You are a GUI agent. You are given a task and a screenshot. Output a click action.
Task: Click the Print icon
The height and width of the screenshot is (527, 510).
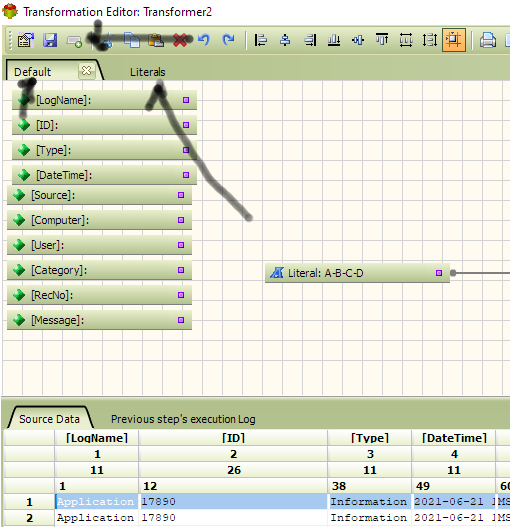[x=487, y=40]
